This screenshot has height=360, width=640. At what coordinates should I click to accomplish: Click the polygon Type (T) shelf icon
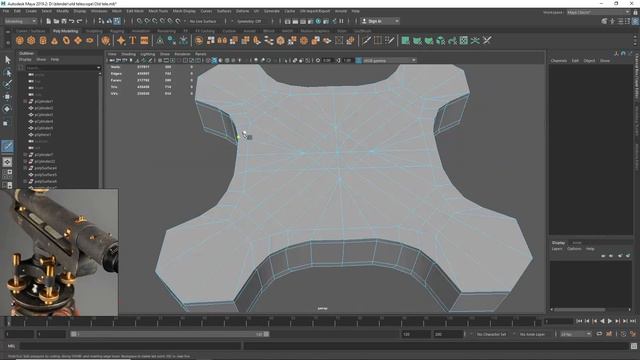coord(133,40)
